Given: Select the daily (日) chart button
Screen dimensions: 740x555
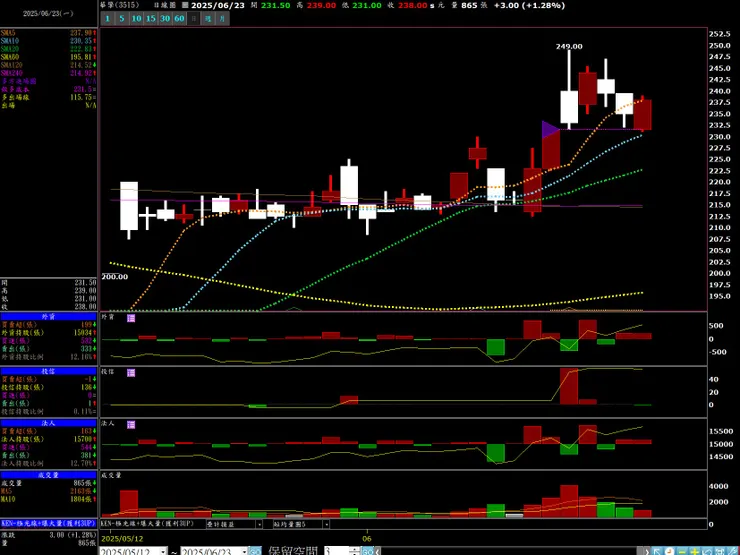Looking at the screenshot, I should click(193, 18).
